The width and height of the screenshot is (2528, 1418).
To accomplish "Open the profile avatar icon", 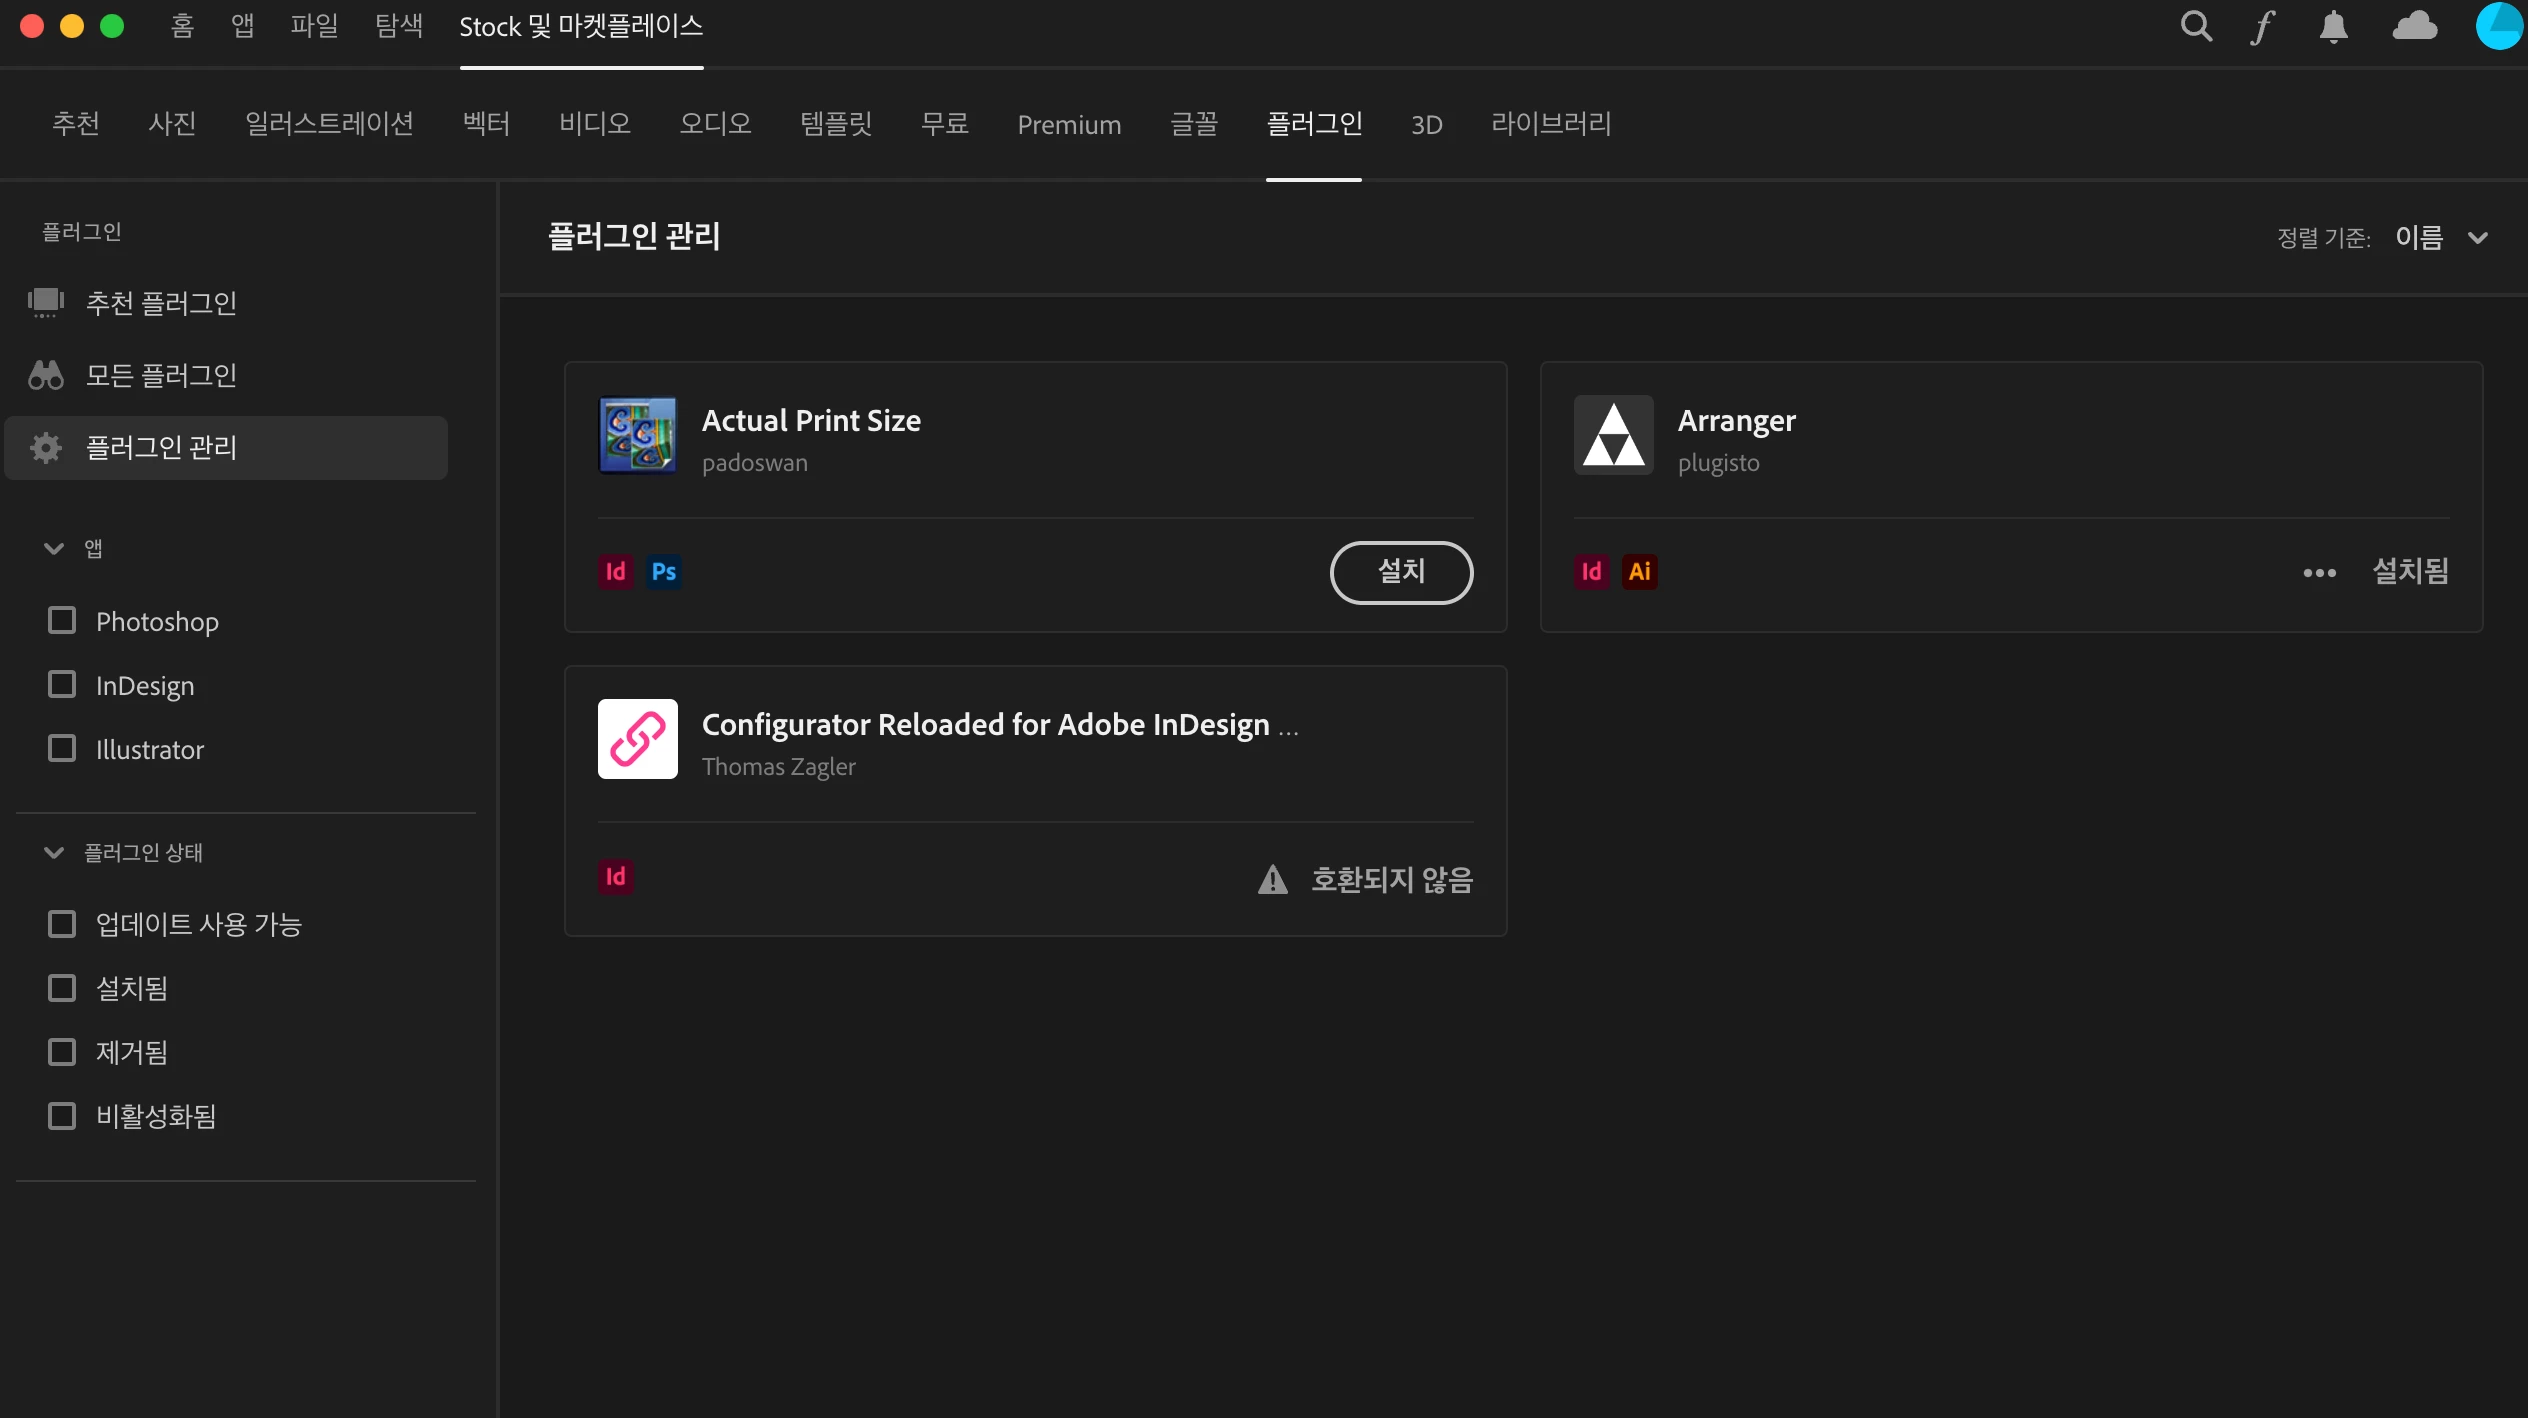I will 2499,27.
